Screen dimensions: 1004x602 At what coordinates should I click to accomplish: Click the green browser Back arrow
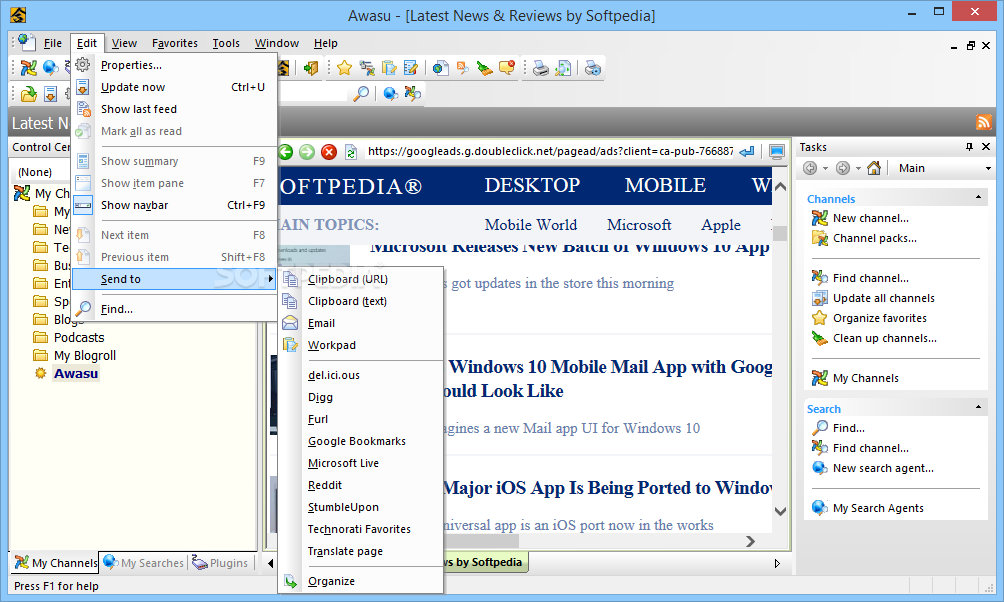(x=286, y=152)
